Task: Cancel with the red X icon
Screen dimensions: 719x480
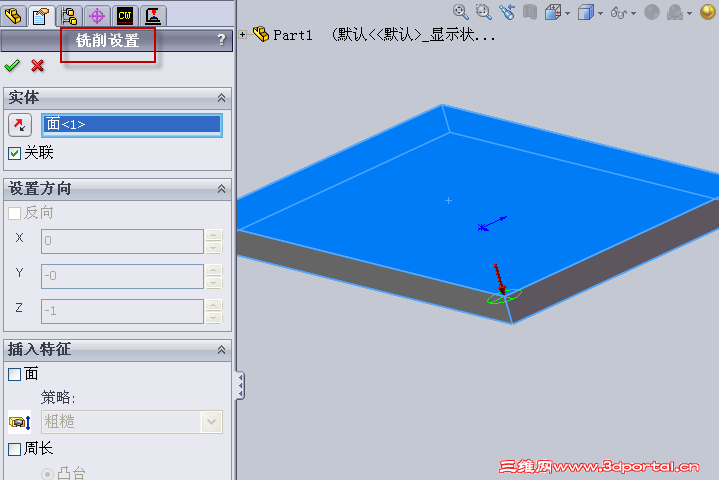Action: coord(38,66)
